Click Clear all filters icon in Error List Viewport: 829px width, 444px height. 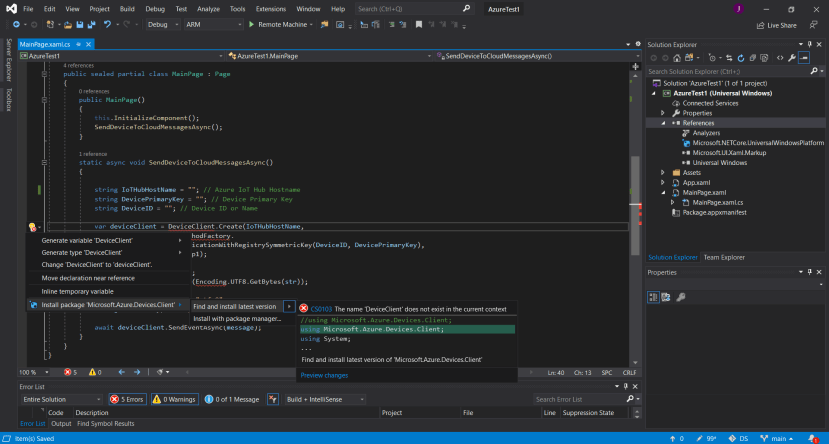273,399
